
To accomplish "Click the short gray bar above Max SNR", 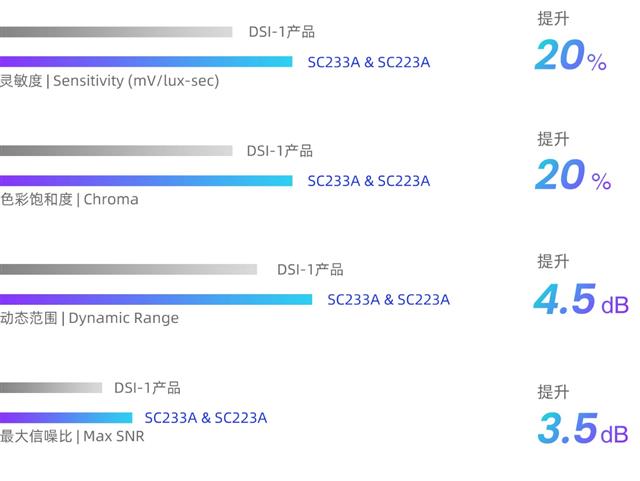I will pyautogui.click(x=51, y=388).
